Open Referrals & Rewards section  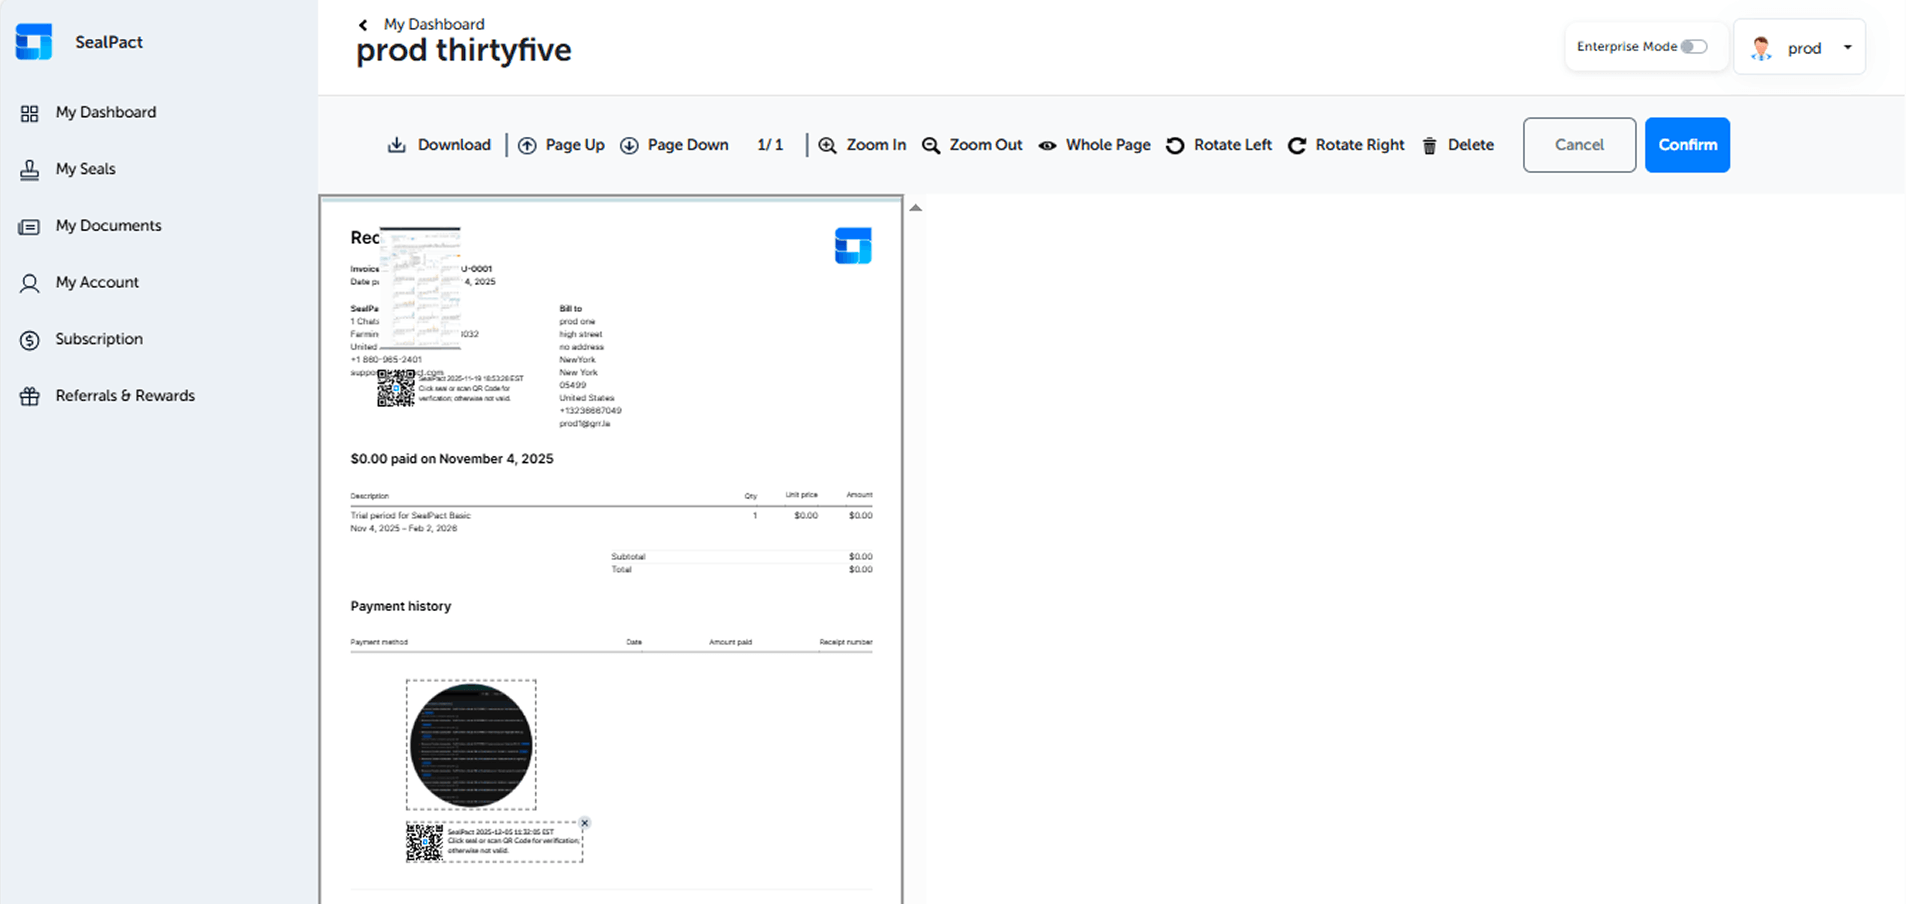[125, 396]
